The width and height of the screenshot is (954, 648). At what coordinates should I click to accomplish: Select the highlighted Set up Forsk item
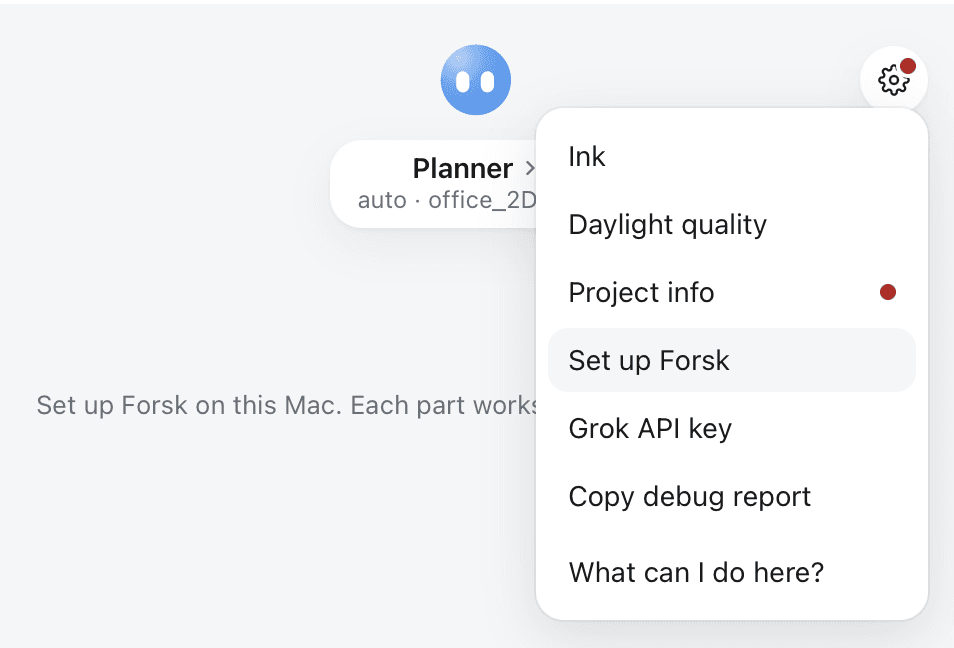point(732,360)
